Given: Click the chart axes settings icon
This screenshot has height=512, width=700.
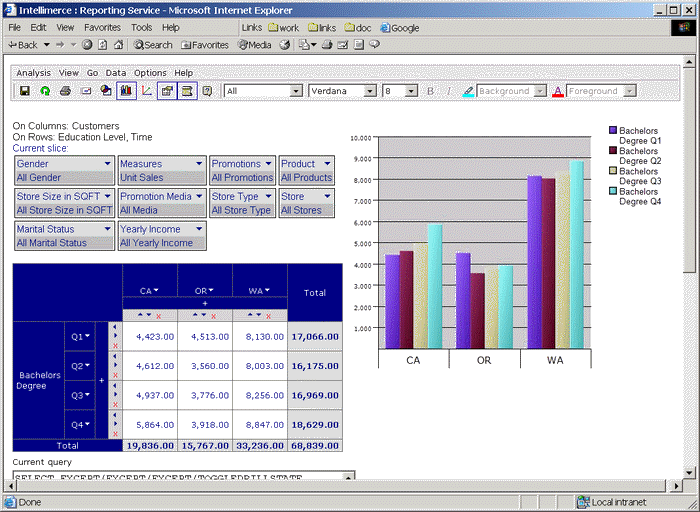Looking at the screenshot, I should tap(146, 91).
